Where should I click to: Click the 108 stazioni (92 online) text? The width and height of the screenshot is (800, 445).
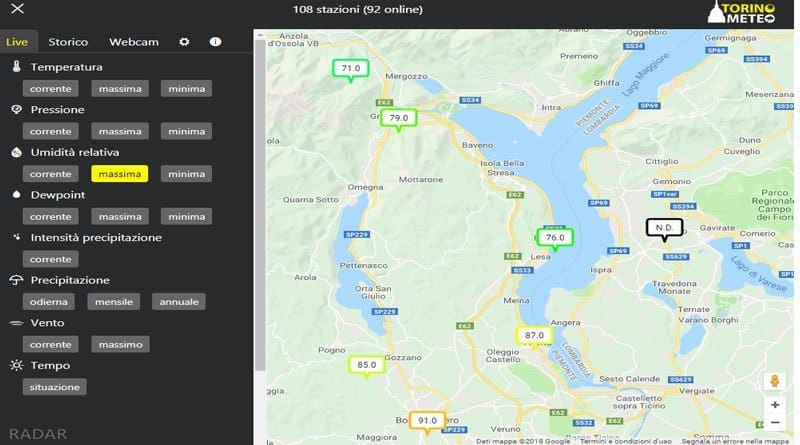pos(358,9)
